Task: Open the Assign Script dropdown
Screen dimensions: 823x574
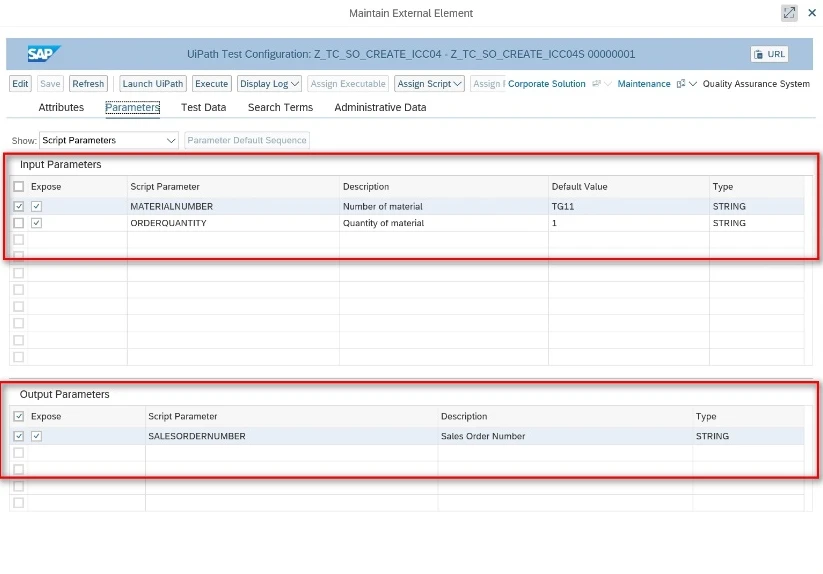Action: coord(429,83)
